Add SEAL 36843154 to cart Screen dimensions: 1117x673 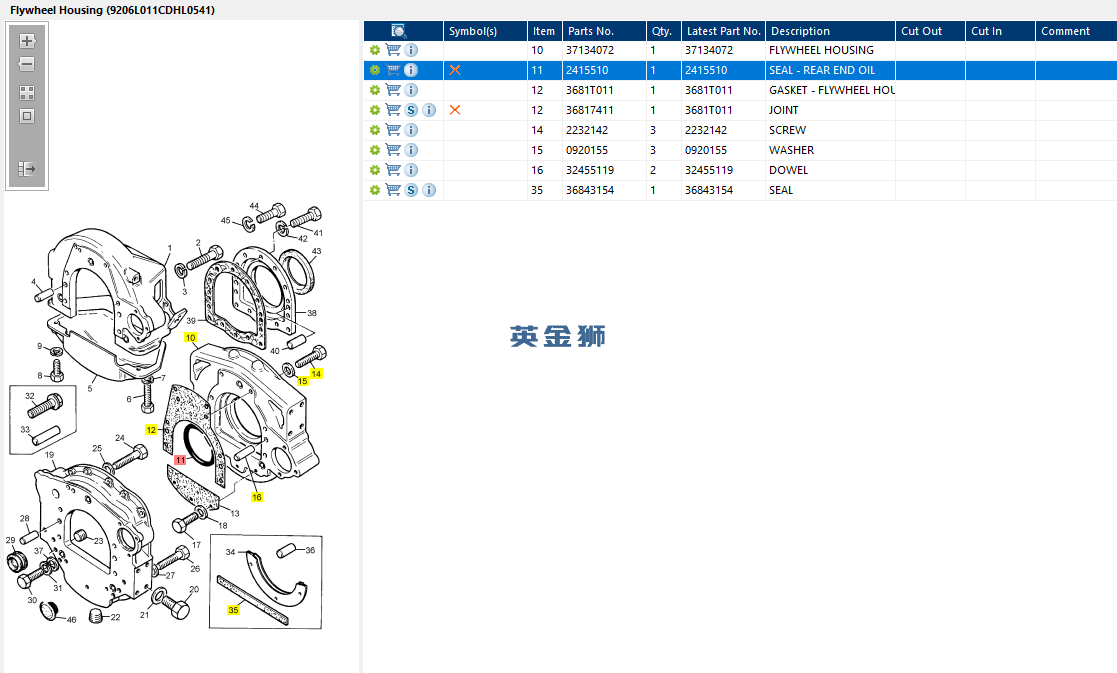tap(393, 189)
